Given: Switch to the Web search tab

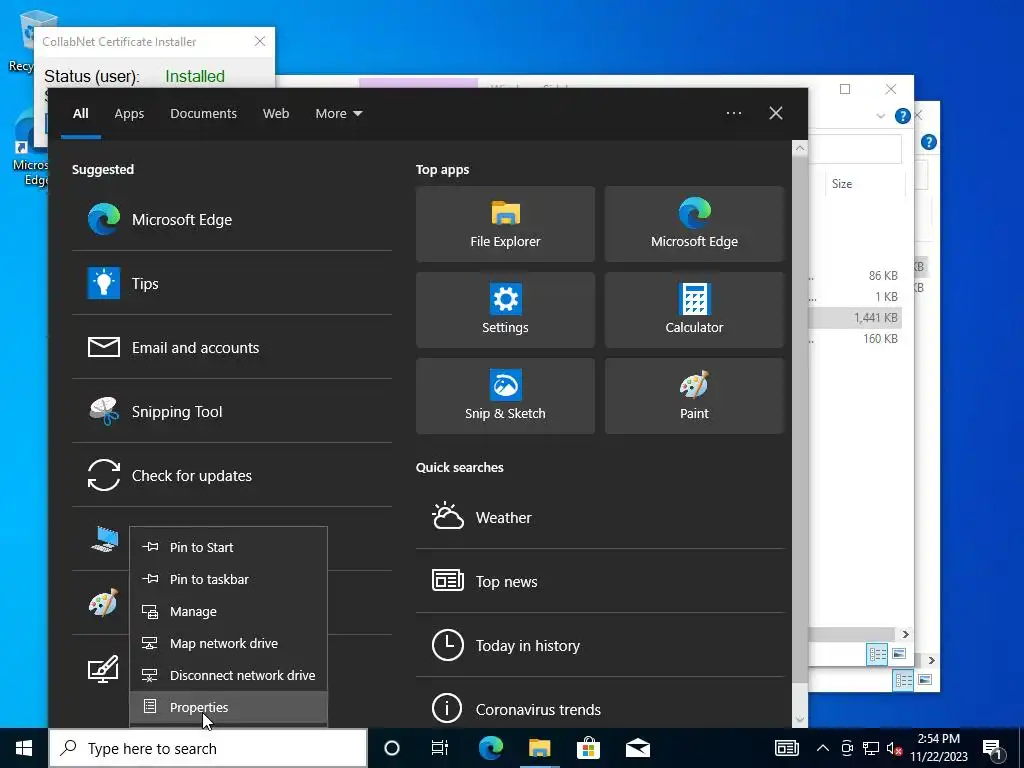Looking at the screenshot, I should tap(276, 114).
